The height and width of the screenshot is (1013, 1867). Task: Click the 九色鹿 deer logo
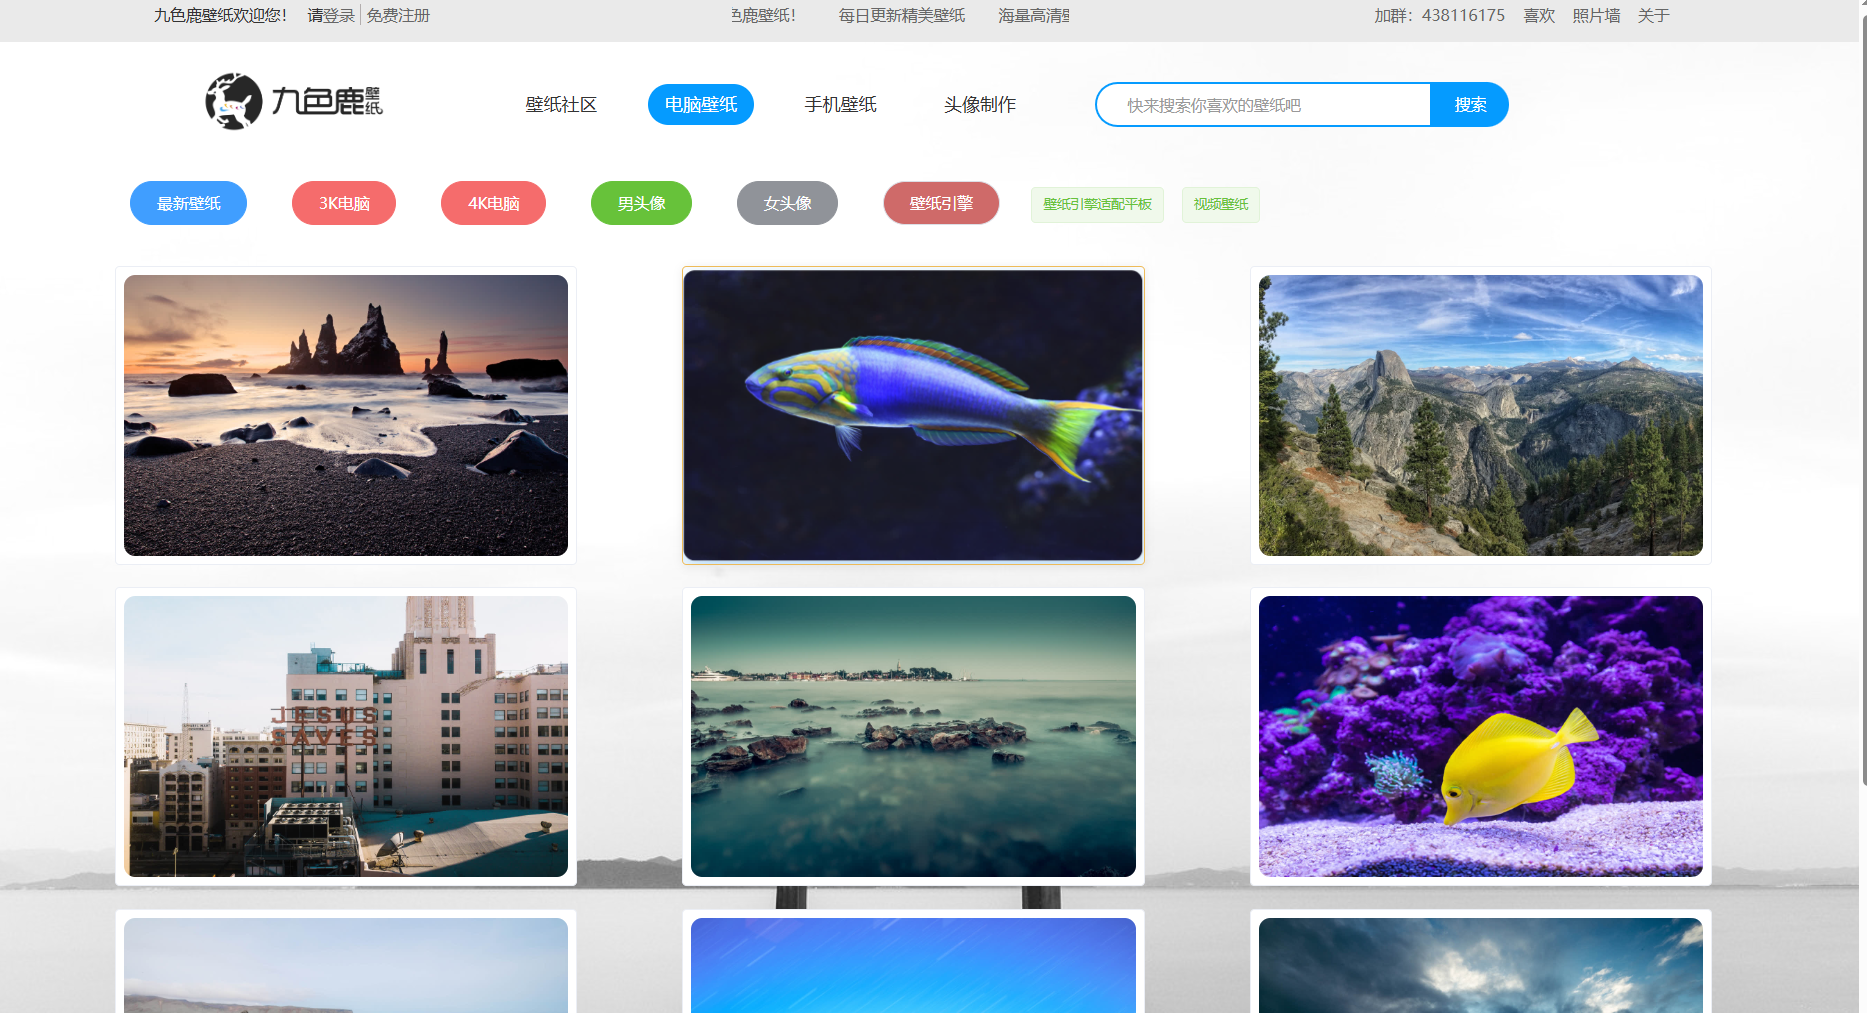pyautogui.click(x=293, y=101)
